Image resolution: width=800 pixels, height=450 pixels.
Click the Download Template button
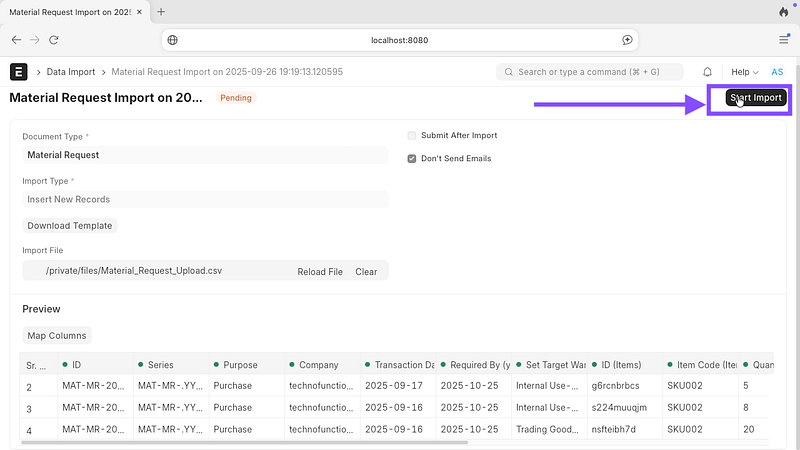pos(70,226)
